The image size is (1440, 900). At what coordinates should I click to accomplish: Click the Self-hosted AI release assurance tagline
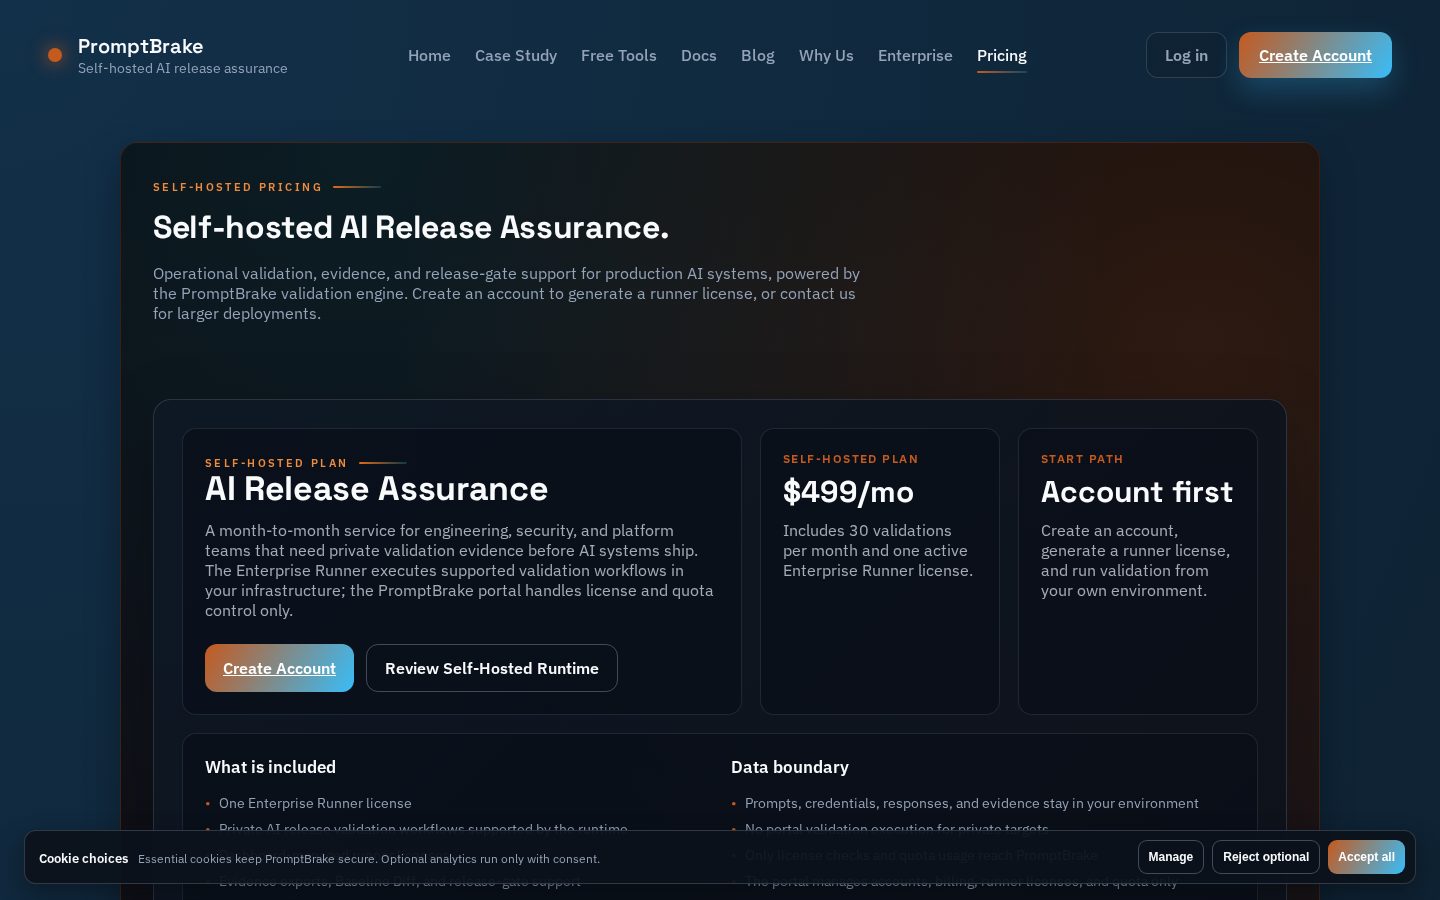coord(183,68)
